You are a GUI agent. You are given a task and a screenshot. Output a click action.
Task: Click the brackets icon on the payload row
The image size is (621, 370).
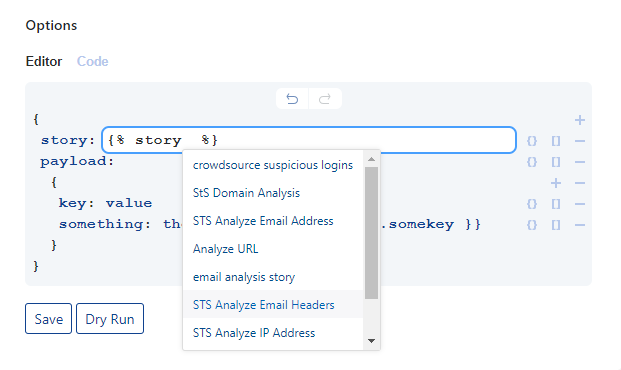[x=556, y=162]
